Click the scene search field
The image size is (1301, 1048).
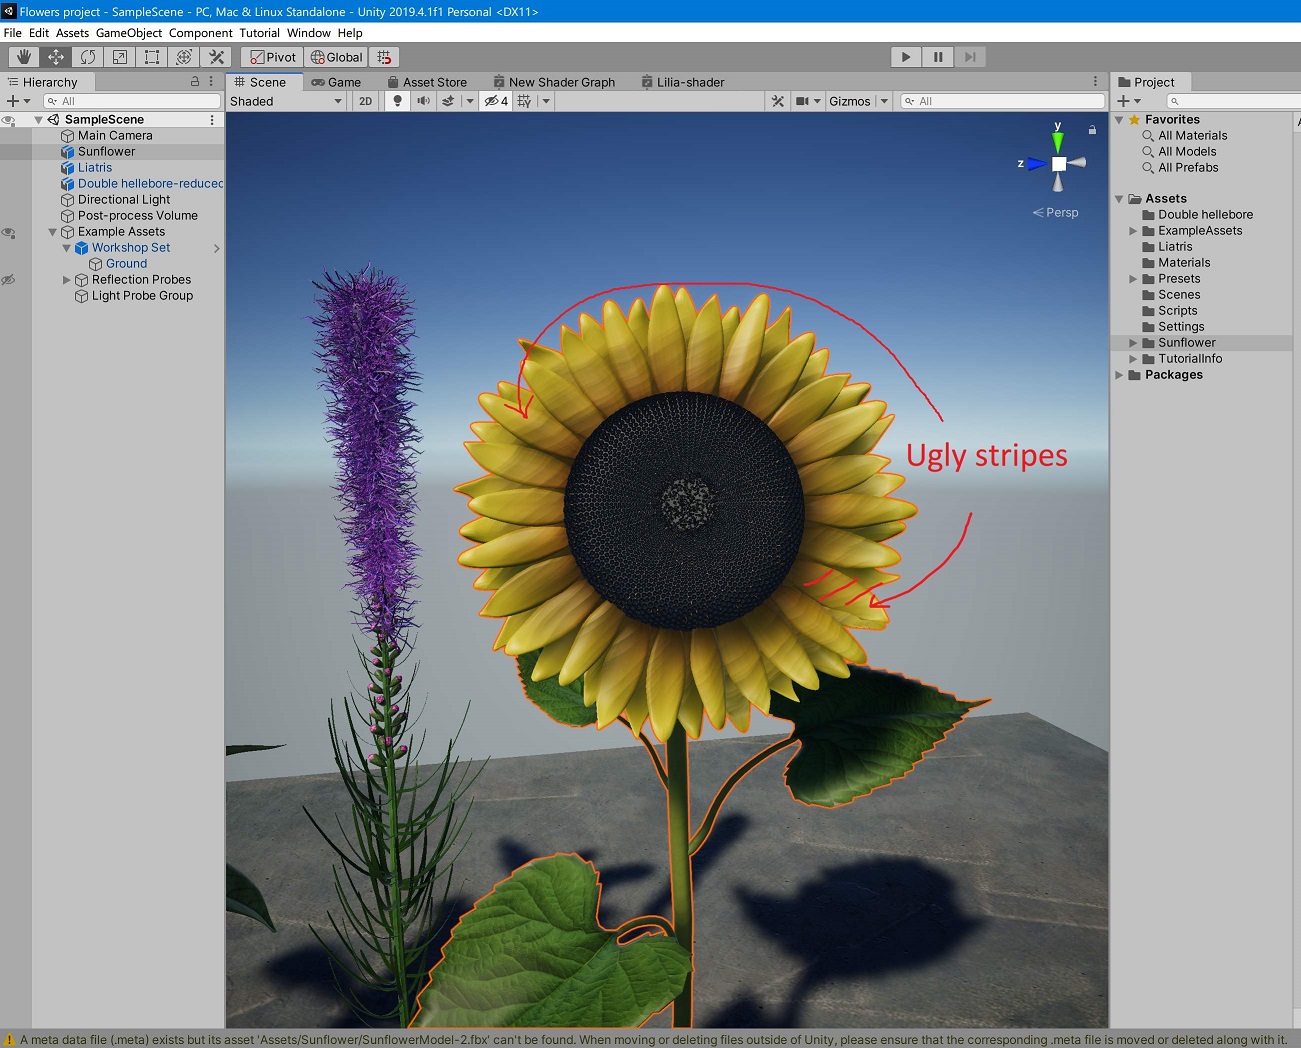1002,101
